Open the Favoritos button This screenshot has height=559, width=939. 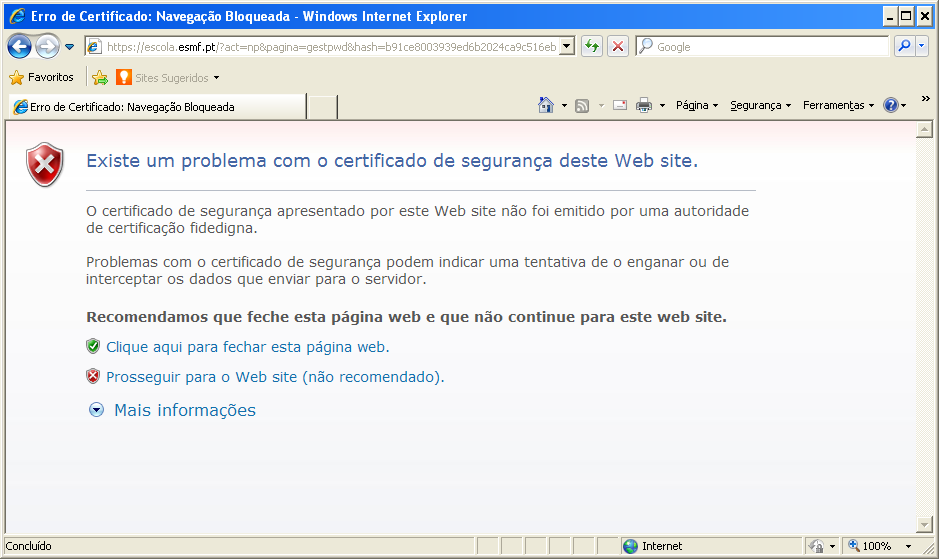click(x=42, y=77)
